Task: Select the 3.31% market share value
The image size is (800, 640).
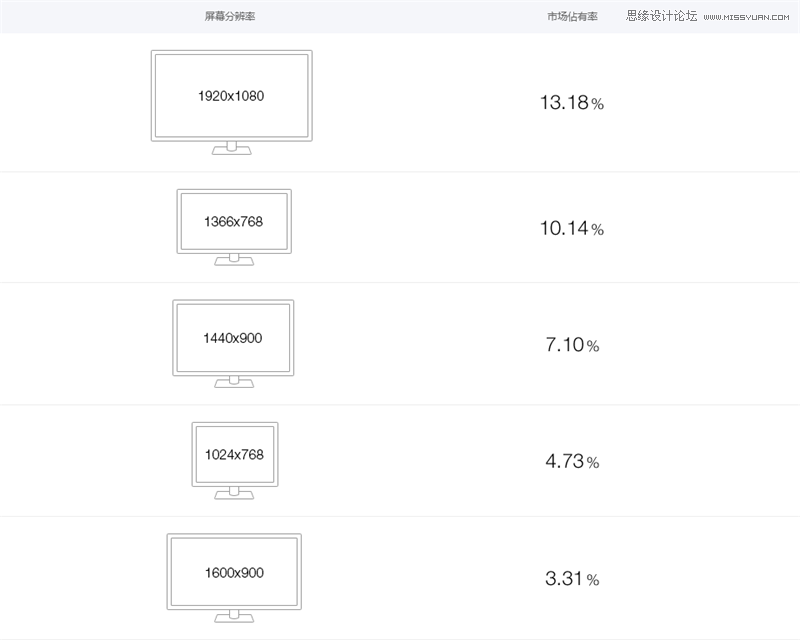Action: (572, 578)
